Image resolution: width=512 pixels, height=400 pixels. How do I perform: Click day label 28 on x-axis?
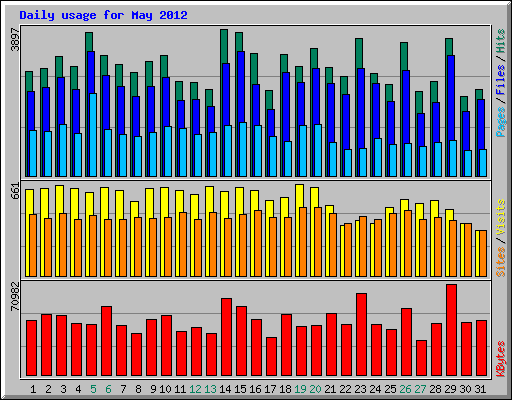pos(435,389)
